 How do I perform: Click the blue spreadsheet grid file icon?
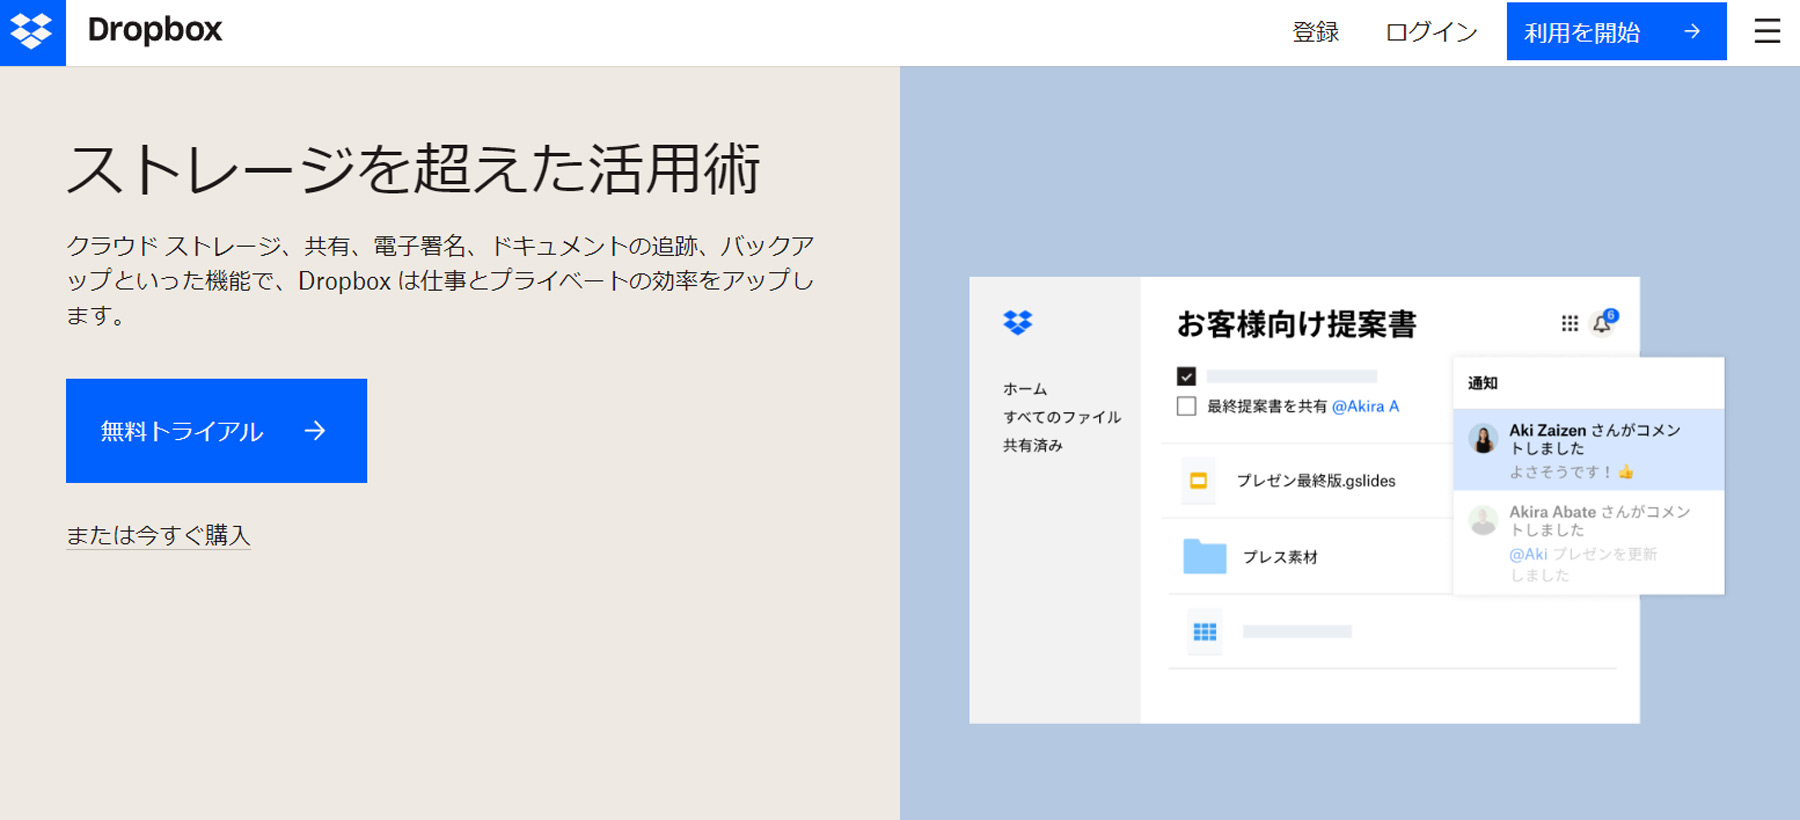click(1205, 632)
